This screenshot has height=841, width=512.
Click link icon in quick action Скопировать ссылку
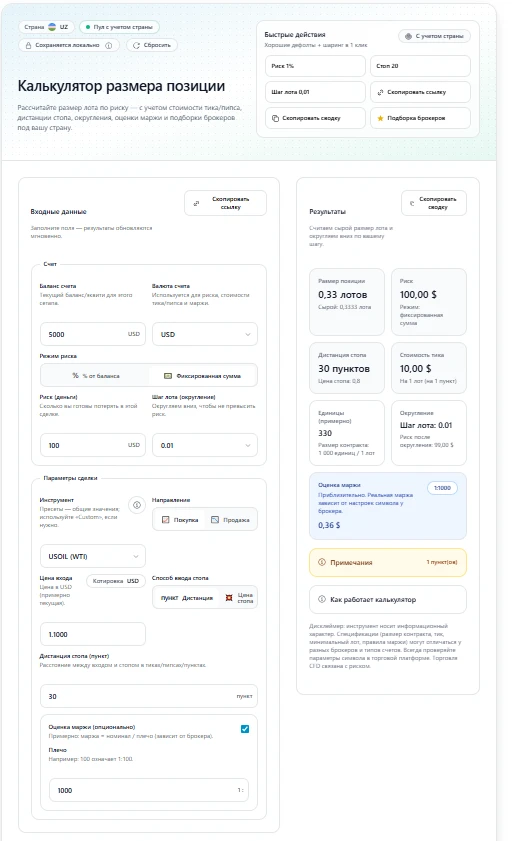coord(381,92)
